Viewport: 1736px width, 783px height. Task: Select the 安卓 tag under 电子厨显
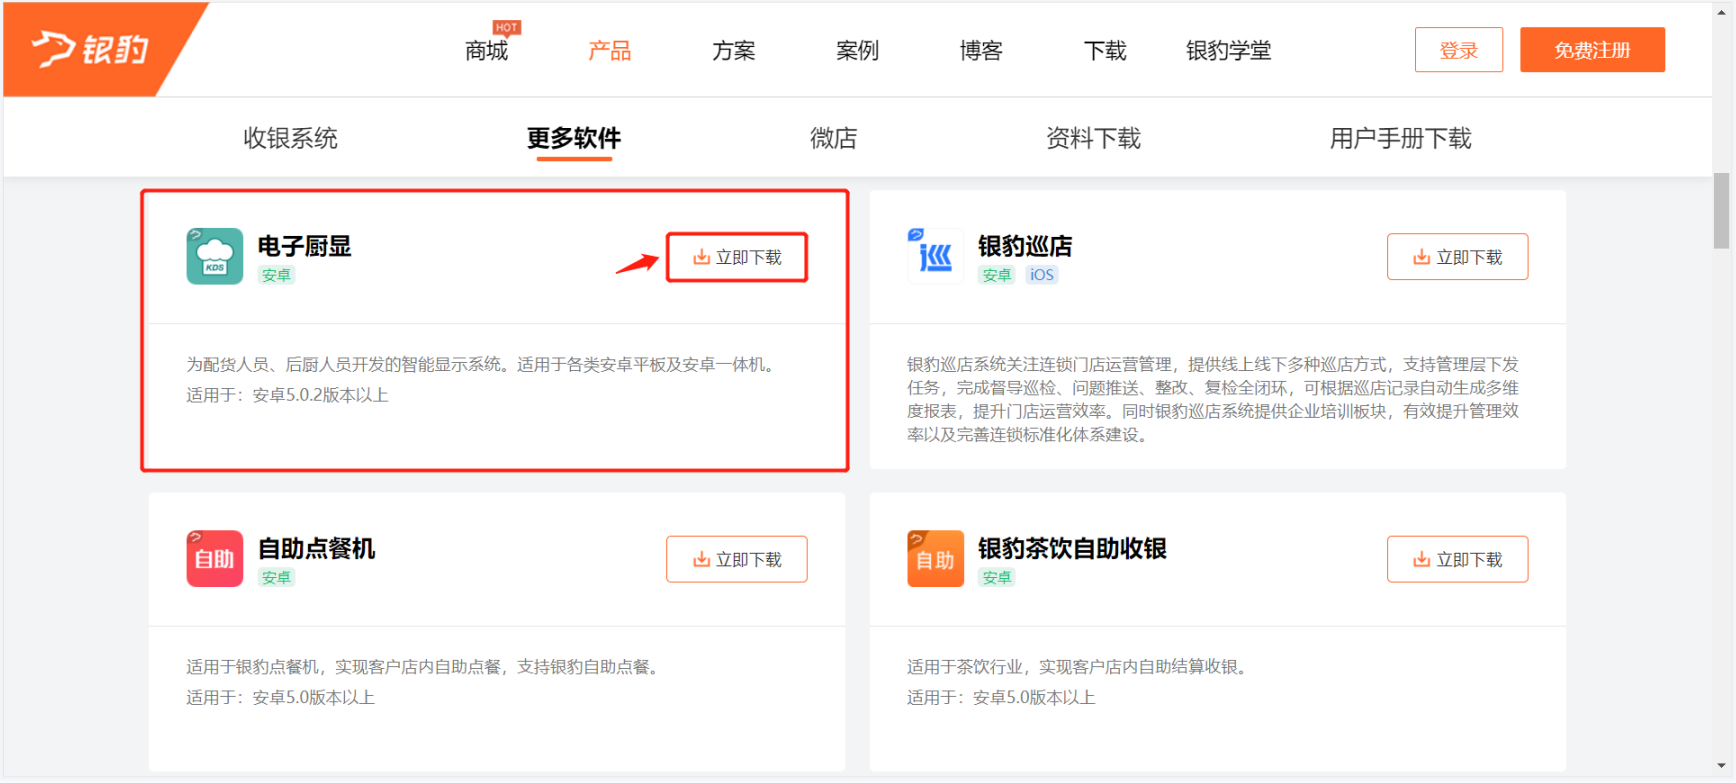(276, 275)
